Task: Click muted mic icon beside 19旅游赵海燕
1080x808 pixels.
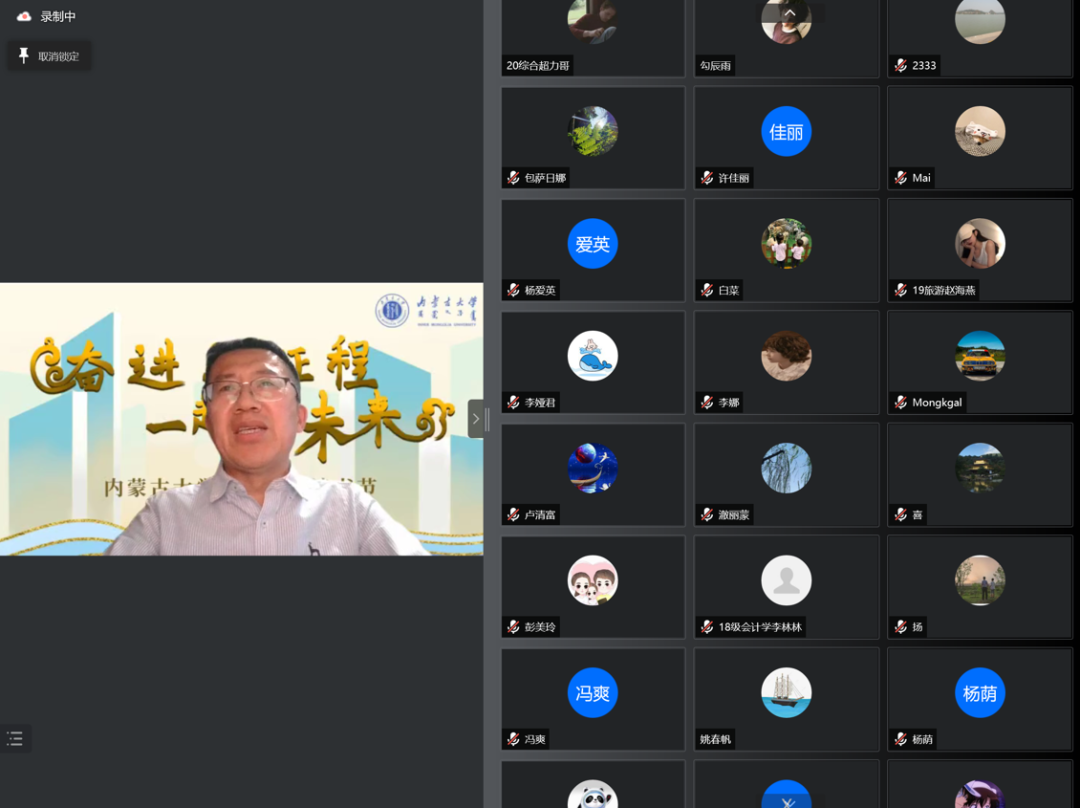Action: click(x=900, y=290)
